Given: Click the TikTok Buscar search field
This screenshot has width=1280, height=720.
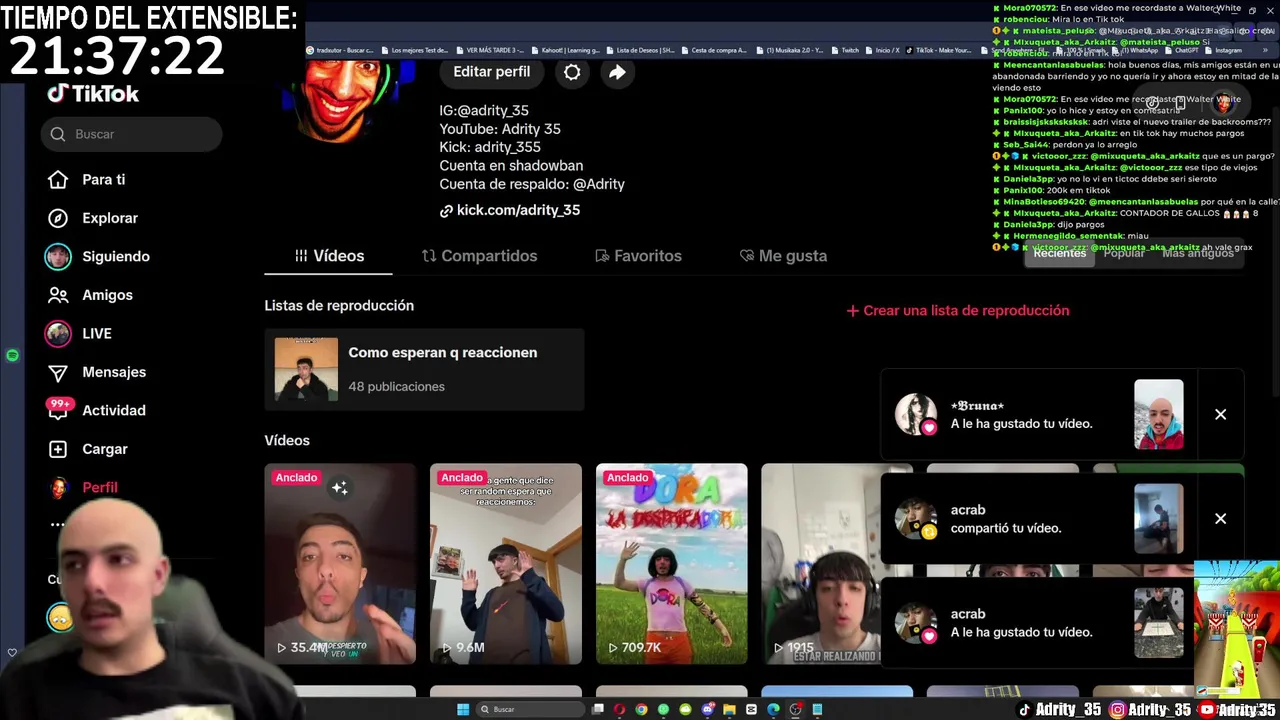Looking at the screenshot, I should tap(132, 134).
